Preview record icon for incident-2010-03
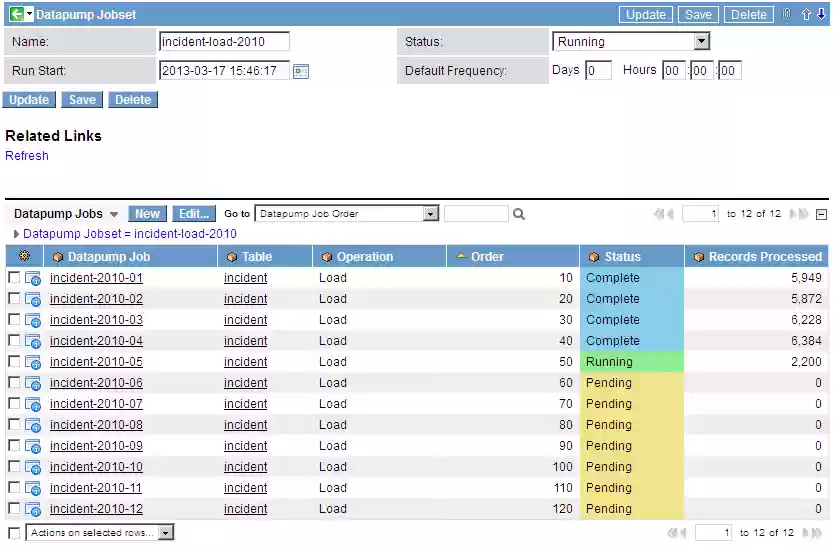The image size is (834, 551). (33, 320)
